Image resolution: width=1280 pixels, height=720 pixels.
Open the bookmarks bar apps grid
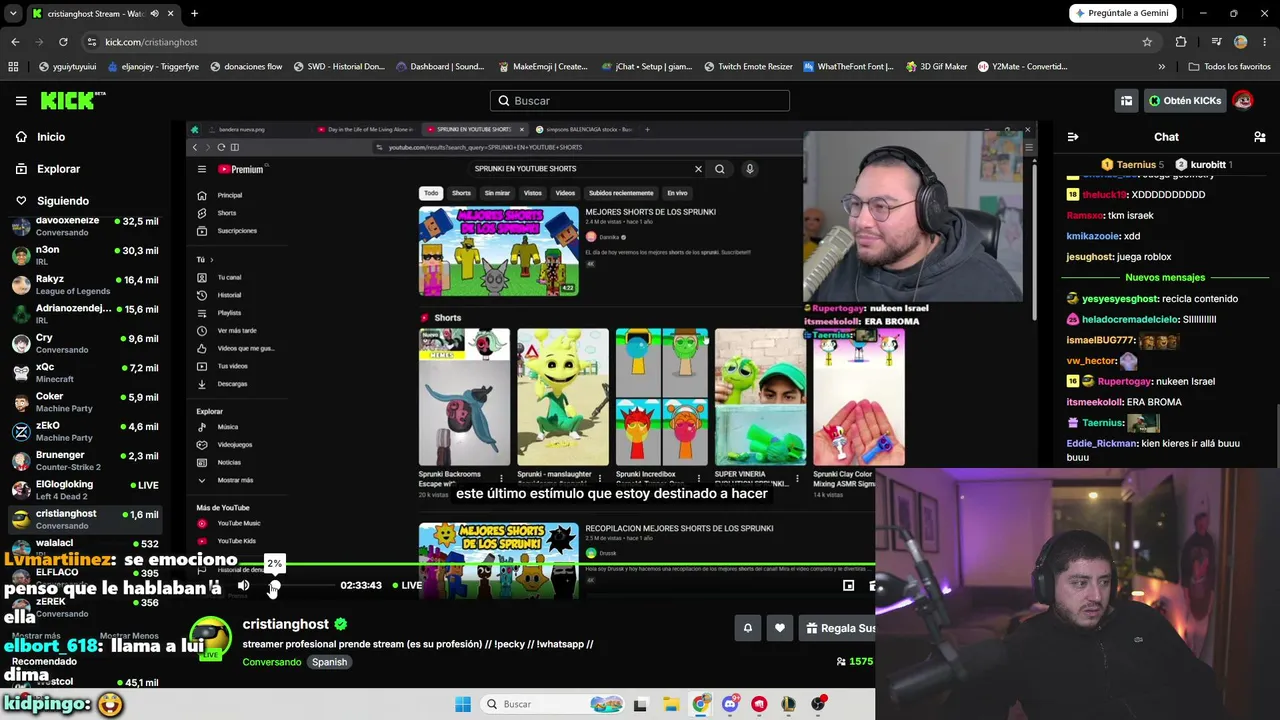point(13,67)
